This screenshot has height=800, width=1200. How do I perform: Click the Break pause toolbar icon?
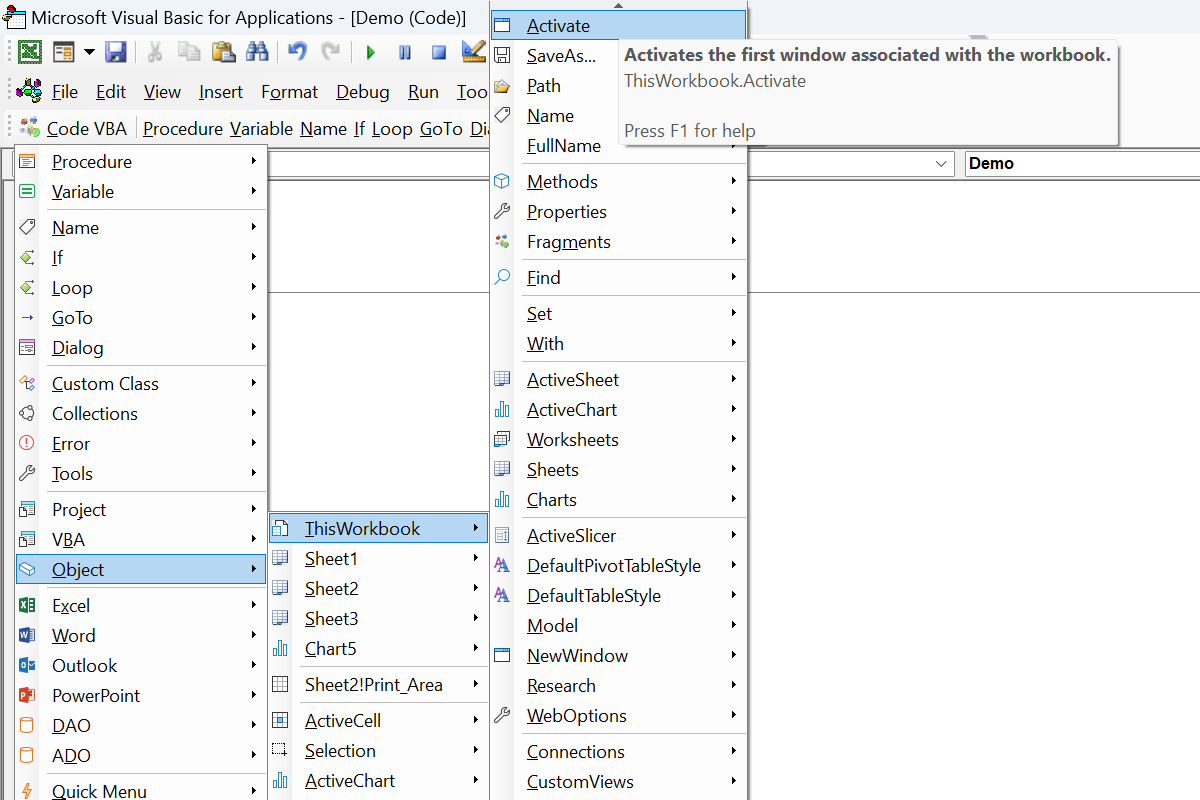click(405, 53)
